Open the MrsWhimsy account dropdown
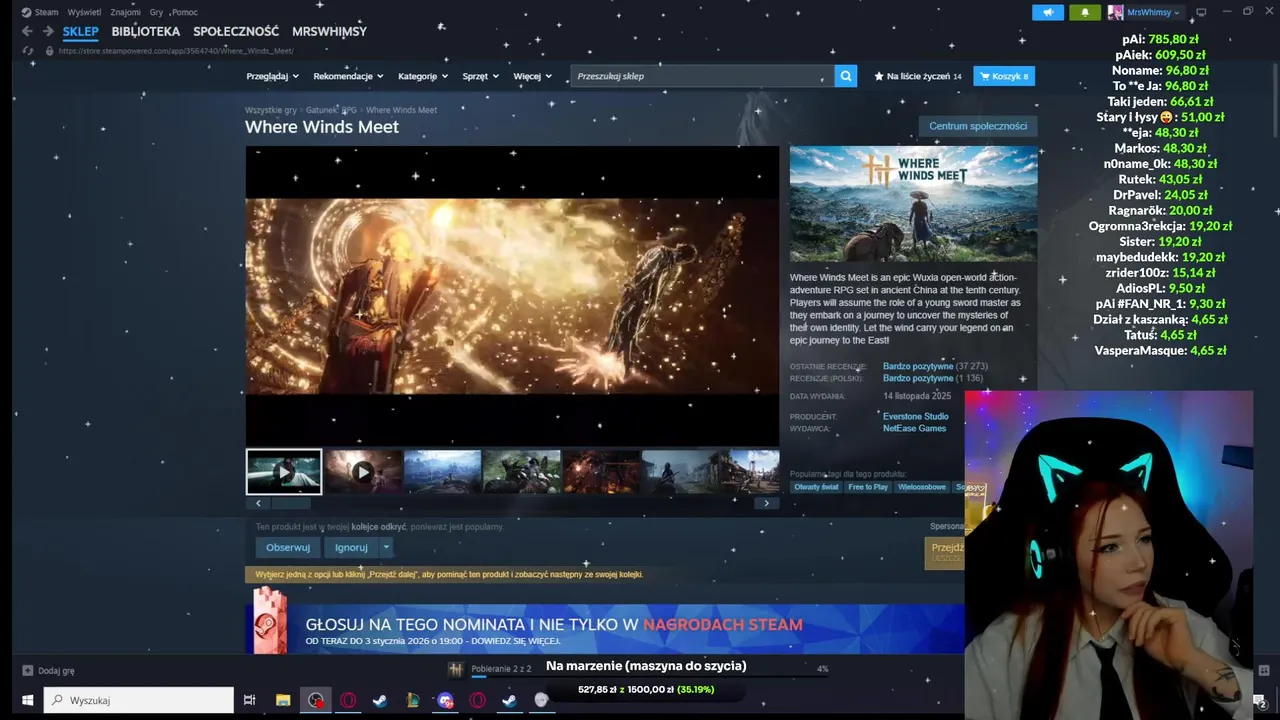 pos(1153,12)
